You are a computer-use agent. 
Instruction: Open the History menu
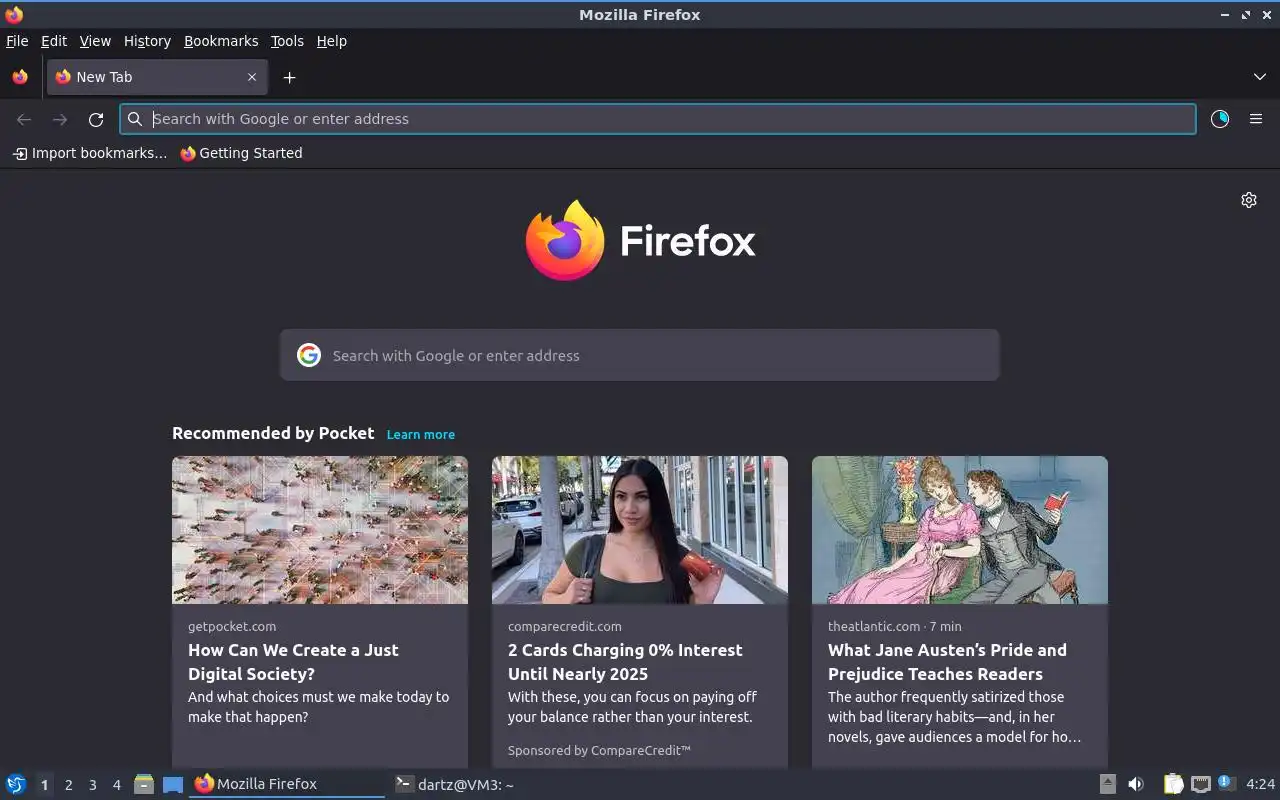(147, 41)
